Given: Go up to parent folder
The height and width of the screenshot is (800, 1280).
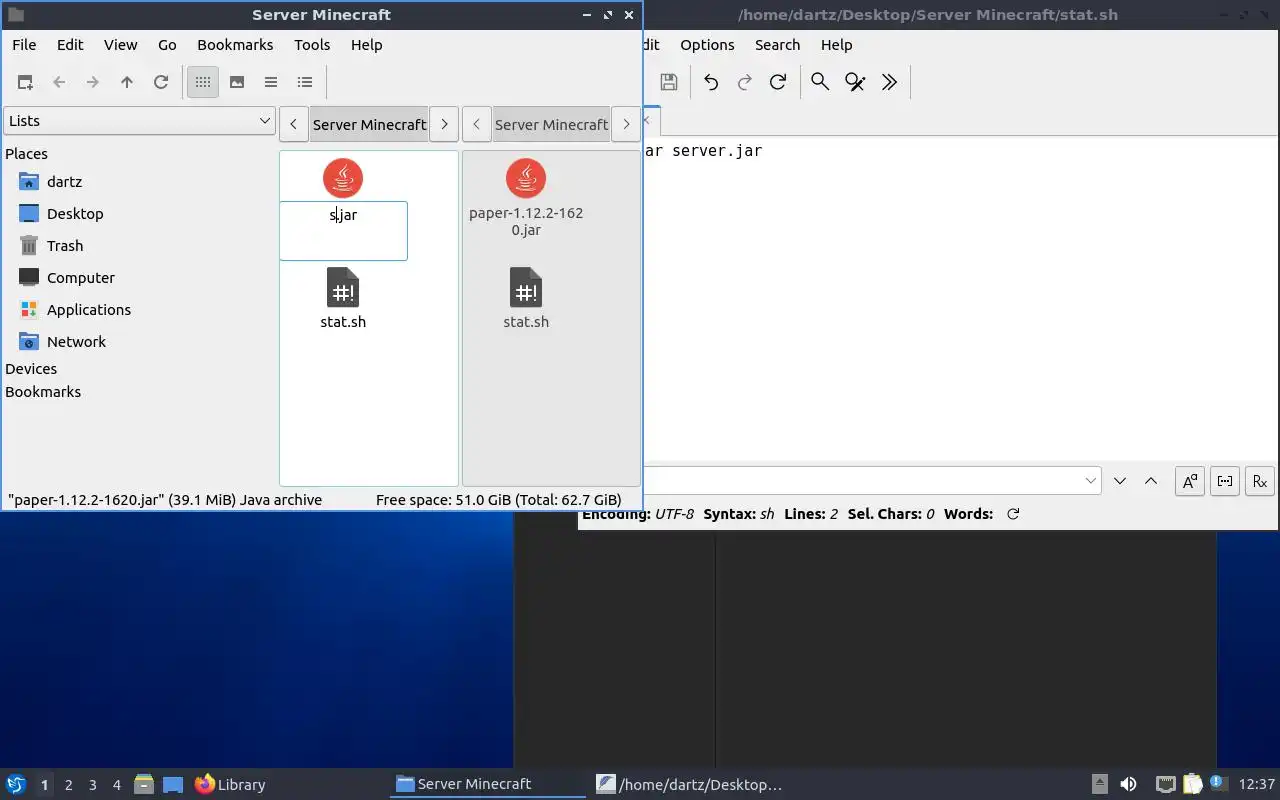Looking at the screenshot, I should [x=127, y=82].
